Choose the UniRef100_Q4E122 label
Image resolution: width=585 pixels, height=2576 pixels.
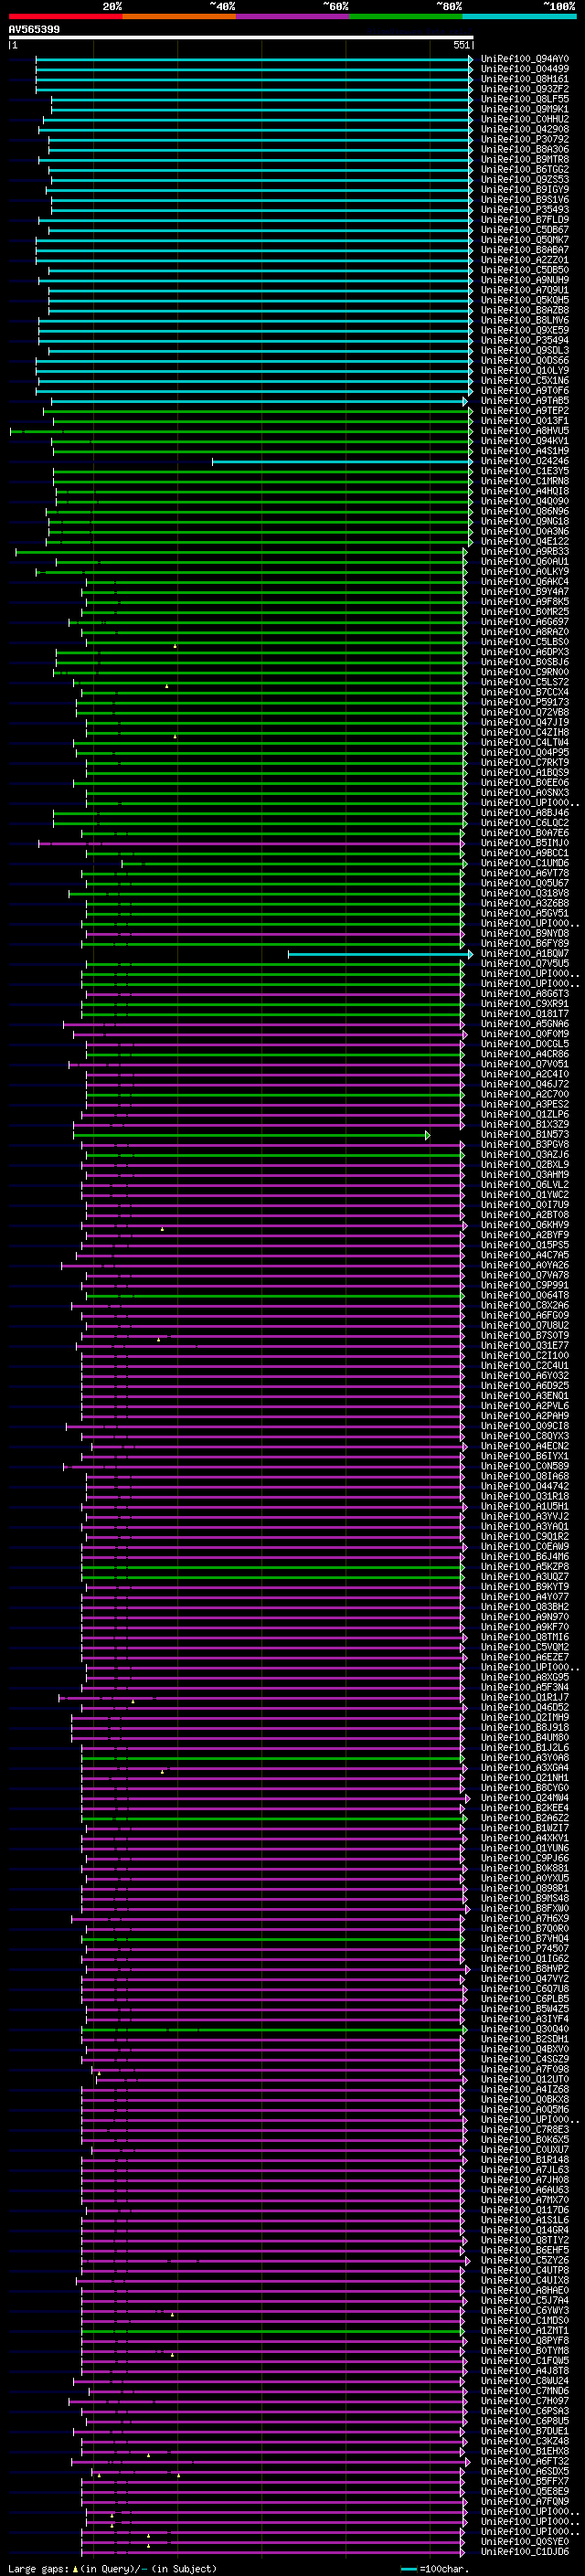click(525, 541)
